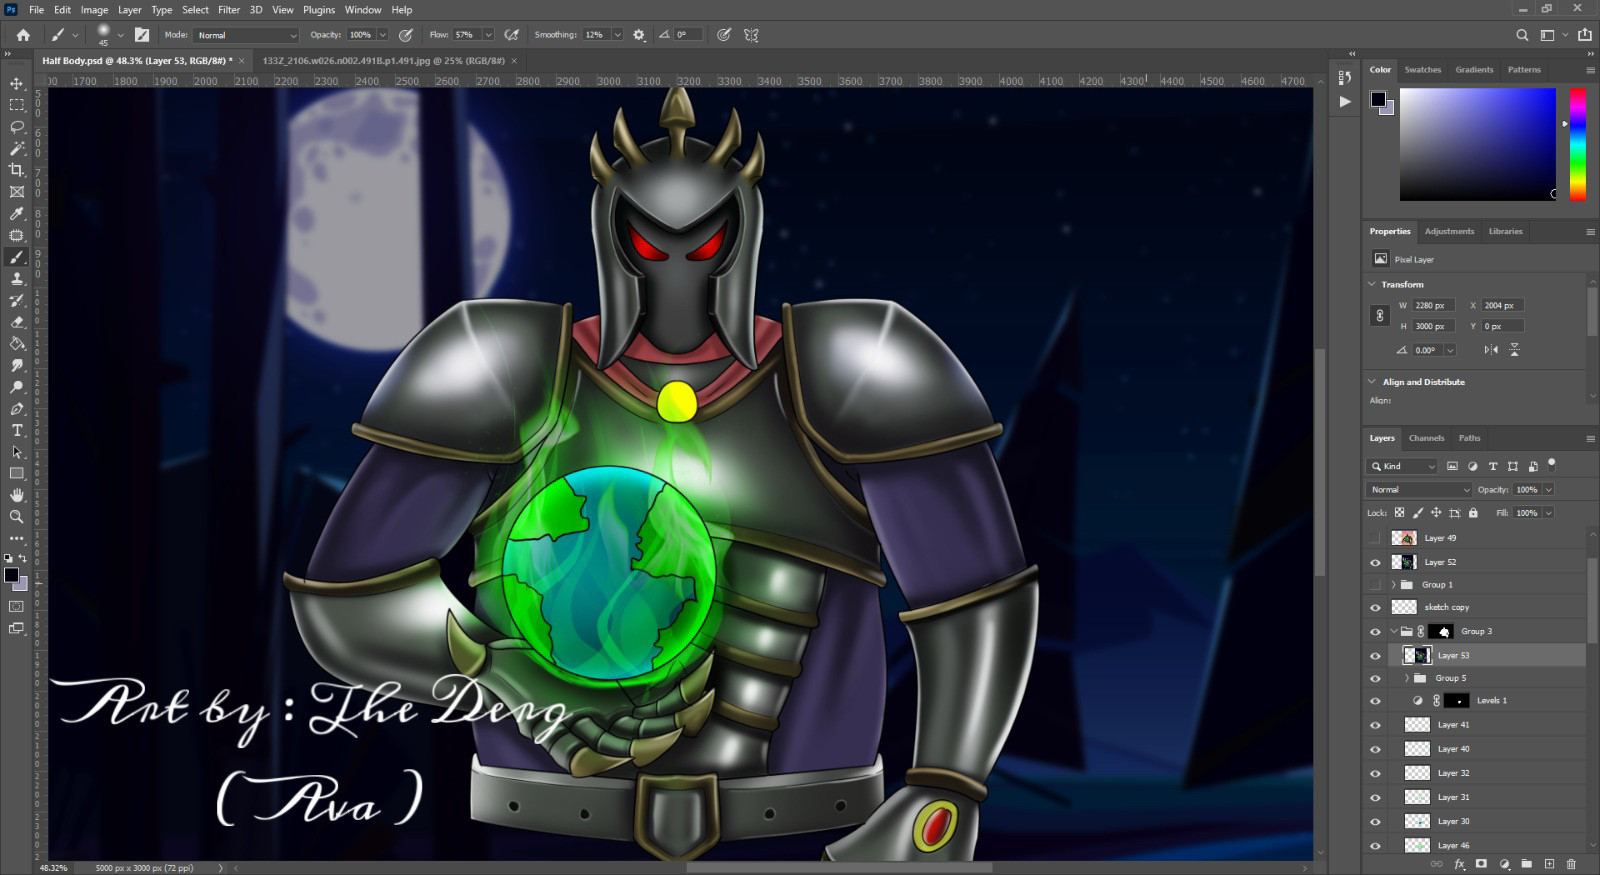Toggle the layer filter on/off switch
The height and width of the screenshot is (875, 1600).
tap(1552, 464)
